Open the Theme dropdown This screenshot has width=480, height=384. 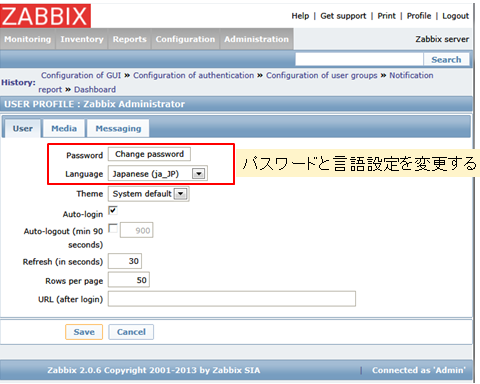tap(149, 194)
